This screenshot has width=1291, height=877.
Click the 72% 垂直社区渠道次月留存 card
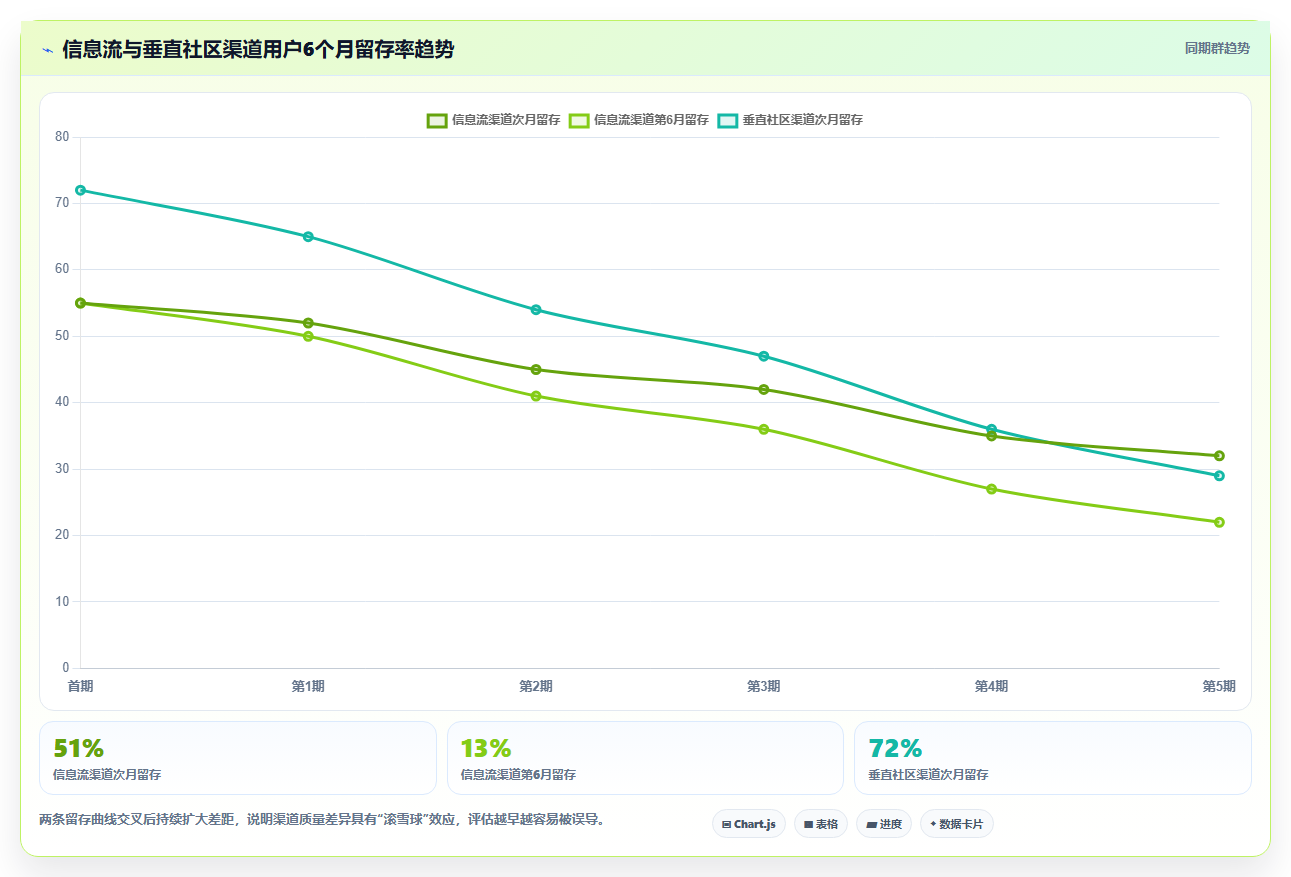[1053, 758]
